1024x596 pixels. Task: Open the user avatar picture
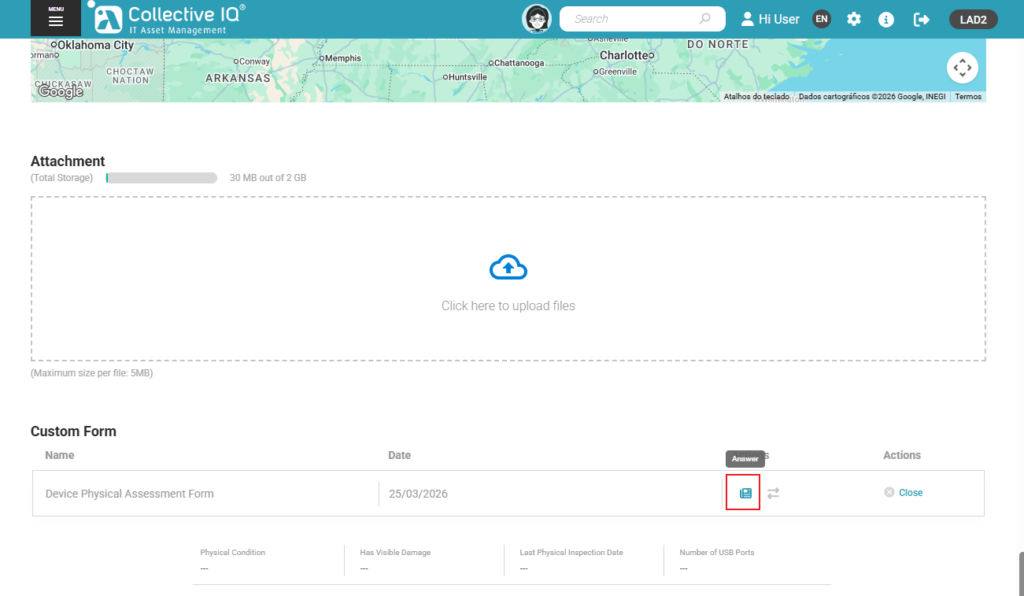537,19
